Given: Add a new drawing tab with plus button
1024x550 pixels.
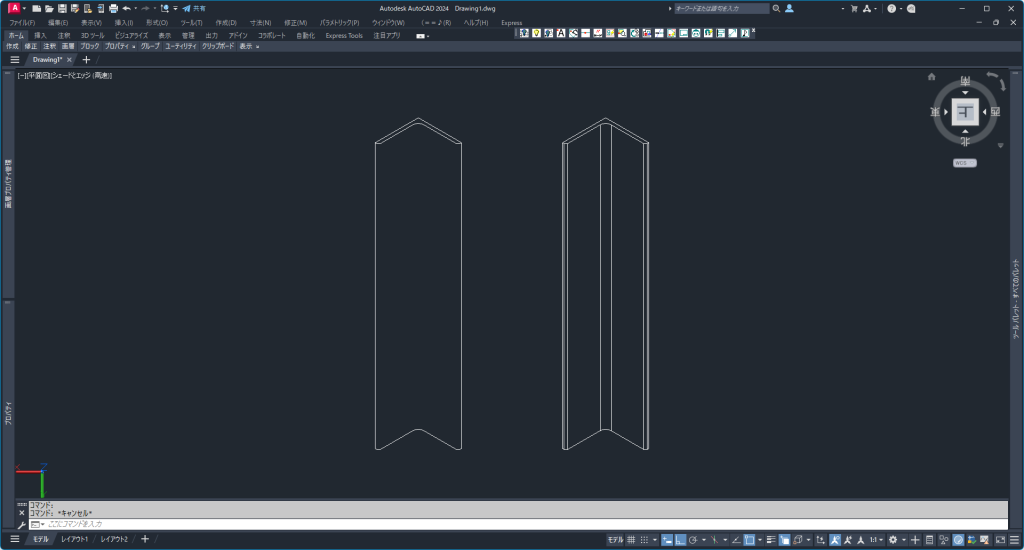Looking at the screenshot, I should [x=86, y=60].
